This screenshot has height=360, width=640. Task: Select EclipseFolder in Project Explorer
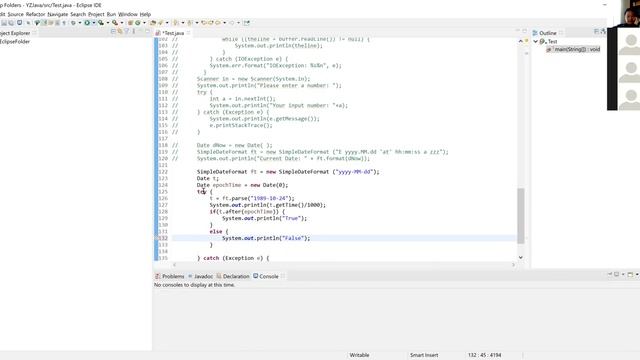pos(15,42)
